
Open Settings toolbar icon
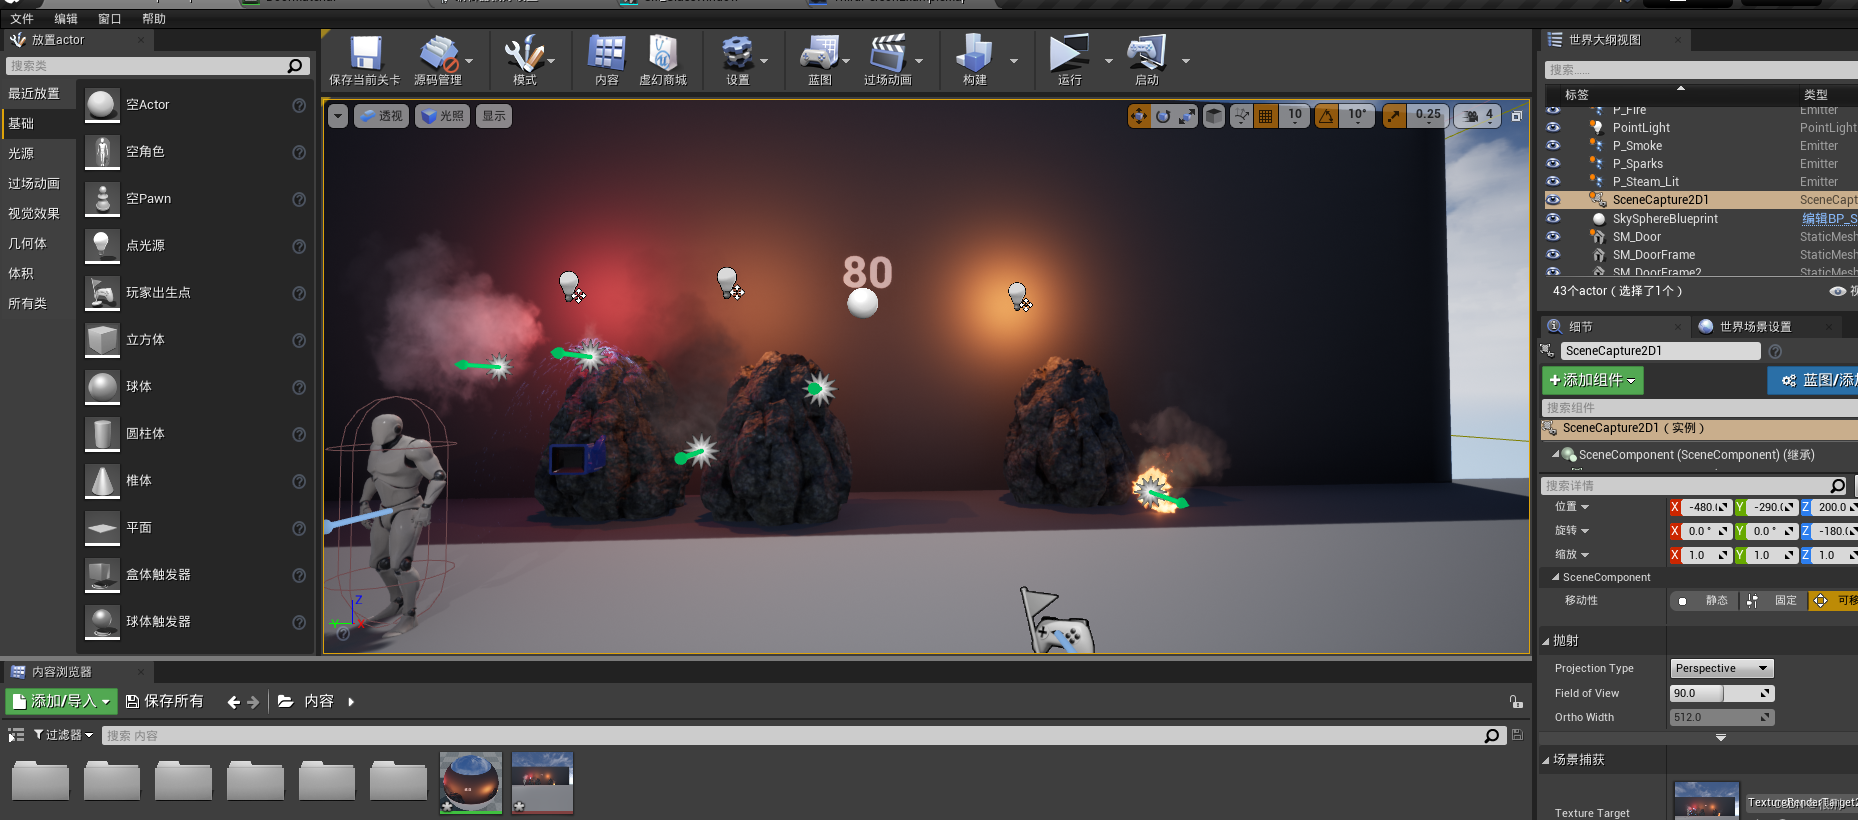click(737, 53)
